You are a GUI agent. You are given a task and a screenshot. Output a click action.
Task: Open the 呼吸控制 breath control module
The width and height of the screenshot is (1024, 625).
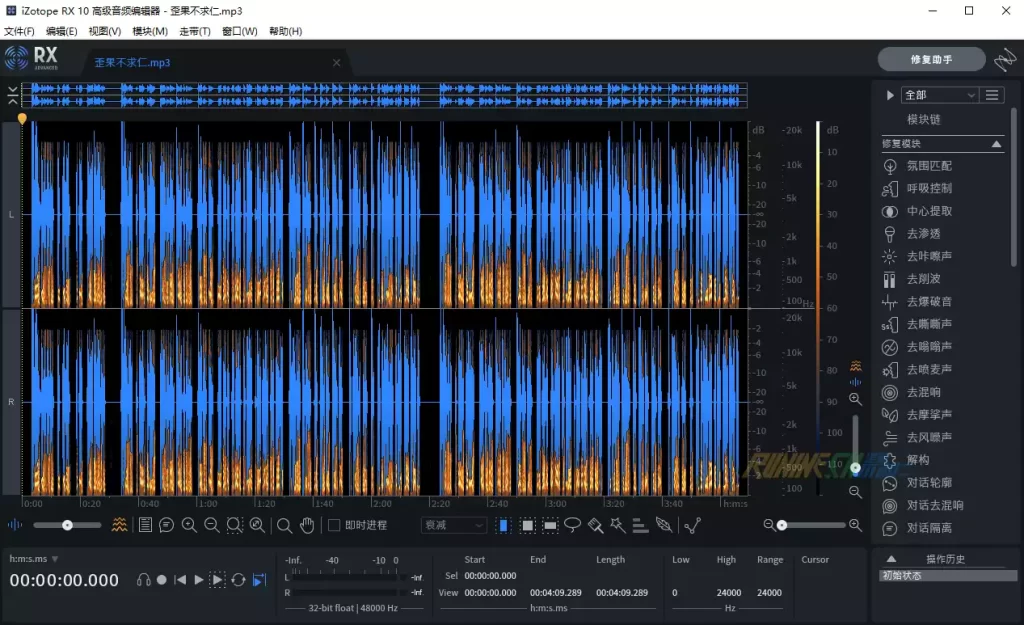929,188
